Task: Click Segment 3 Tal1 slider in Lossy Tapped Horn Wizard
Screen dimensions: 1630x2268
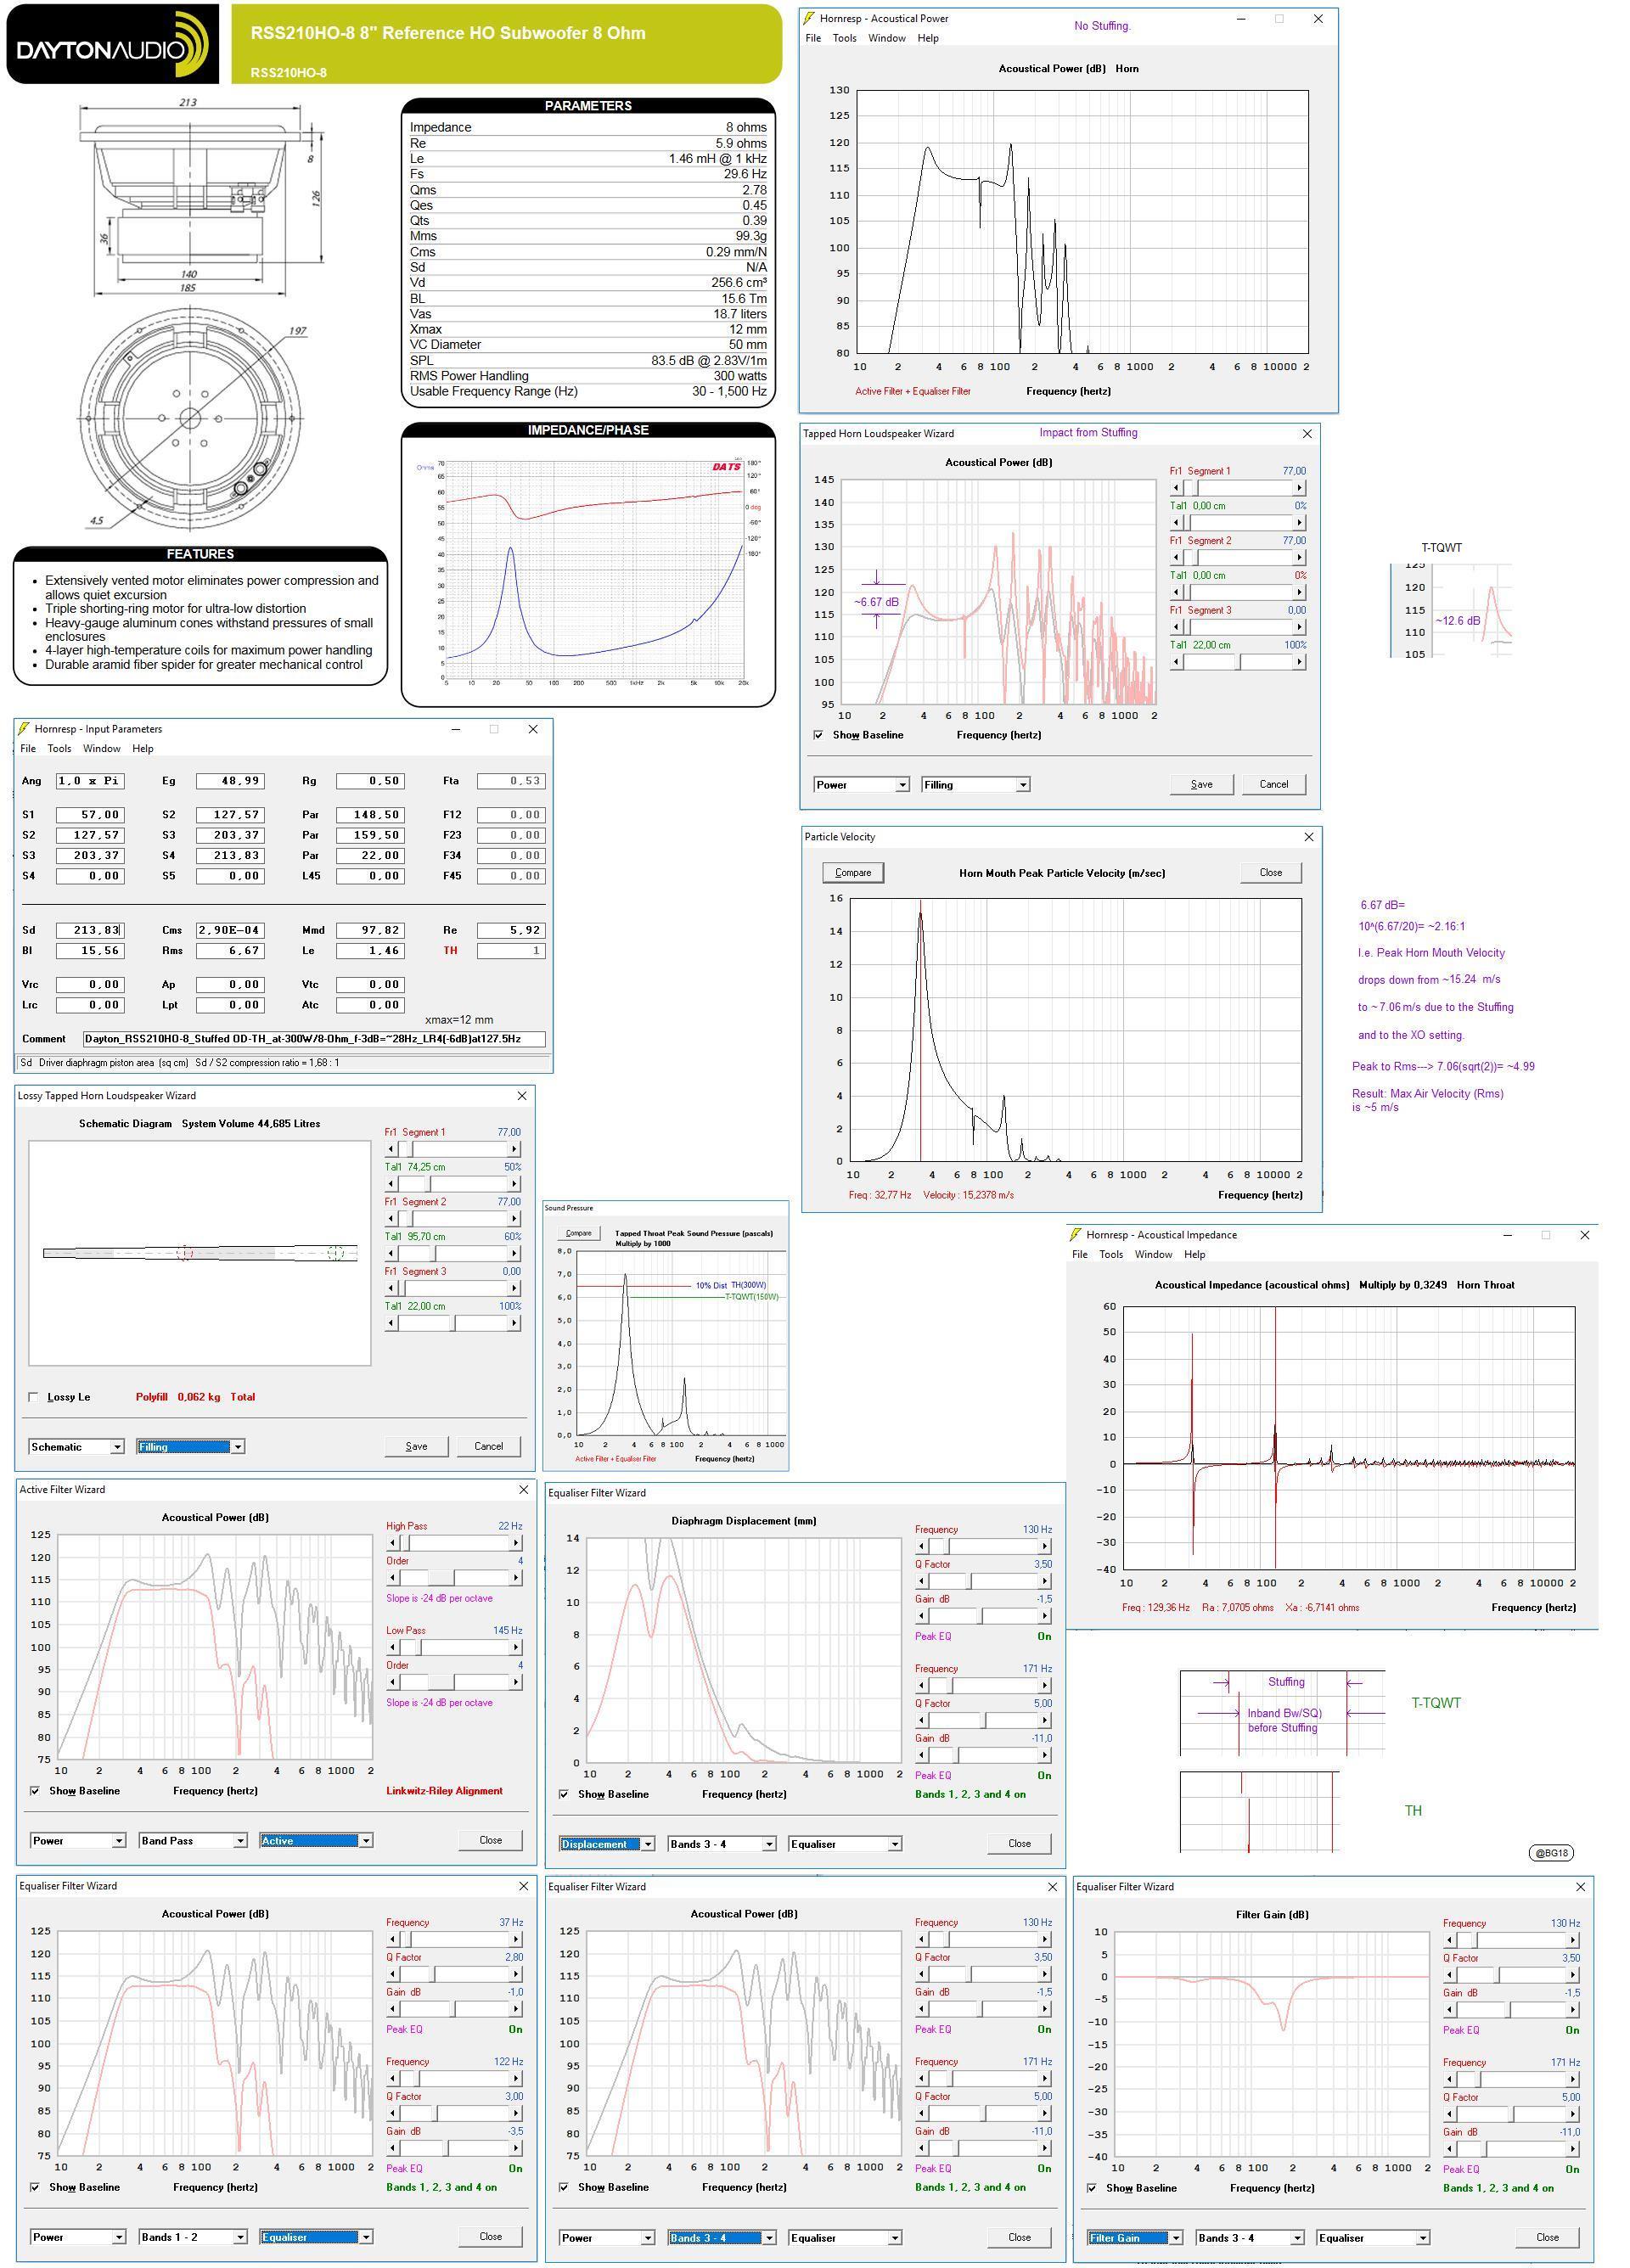Action: pos(453,1323)
